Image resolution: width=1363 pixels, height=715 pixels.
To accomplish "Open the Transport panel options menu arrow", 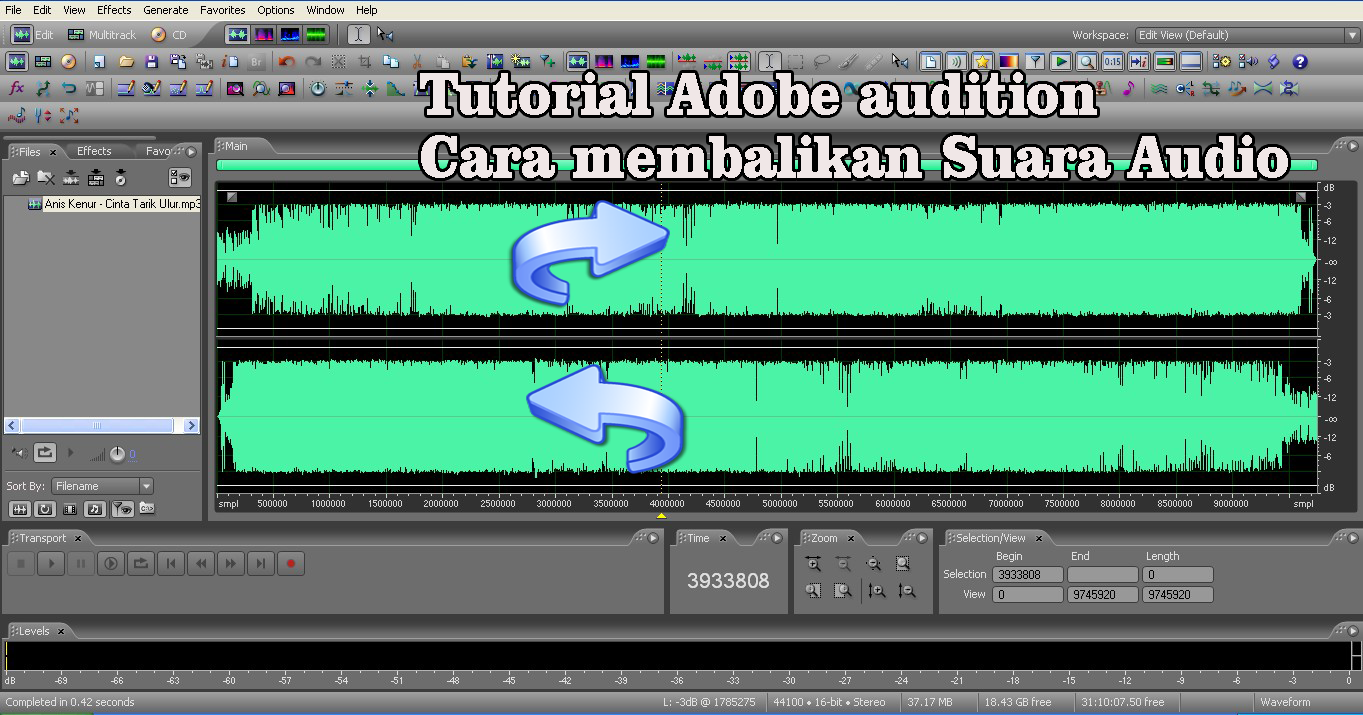I will (x=653, y=538).
